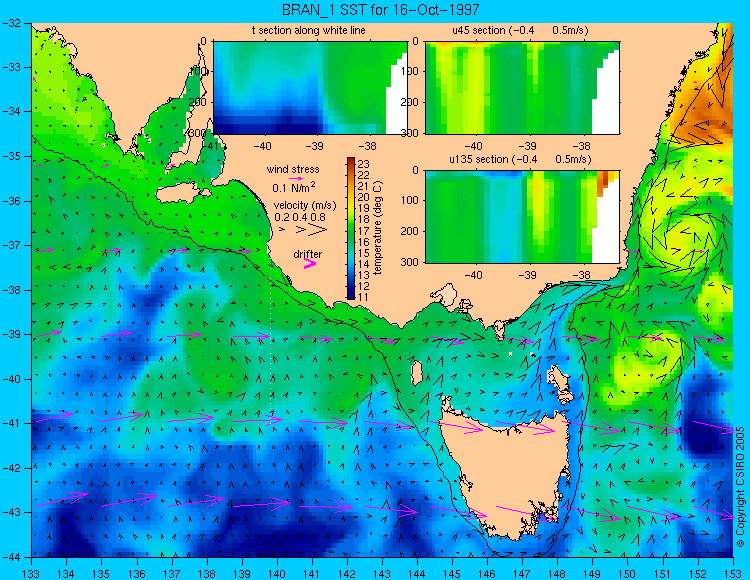Image resolution: width=750 pixels, height=580 pixels.
Task: Click longitude axis label 142
Action: 347,574
